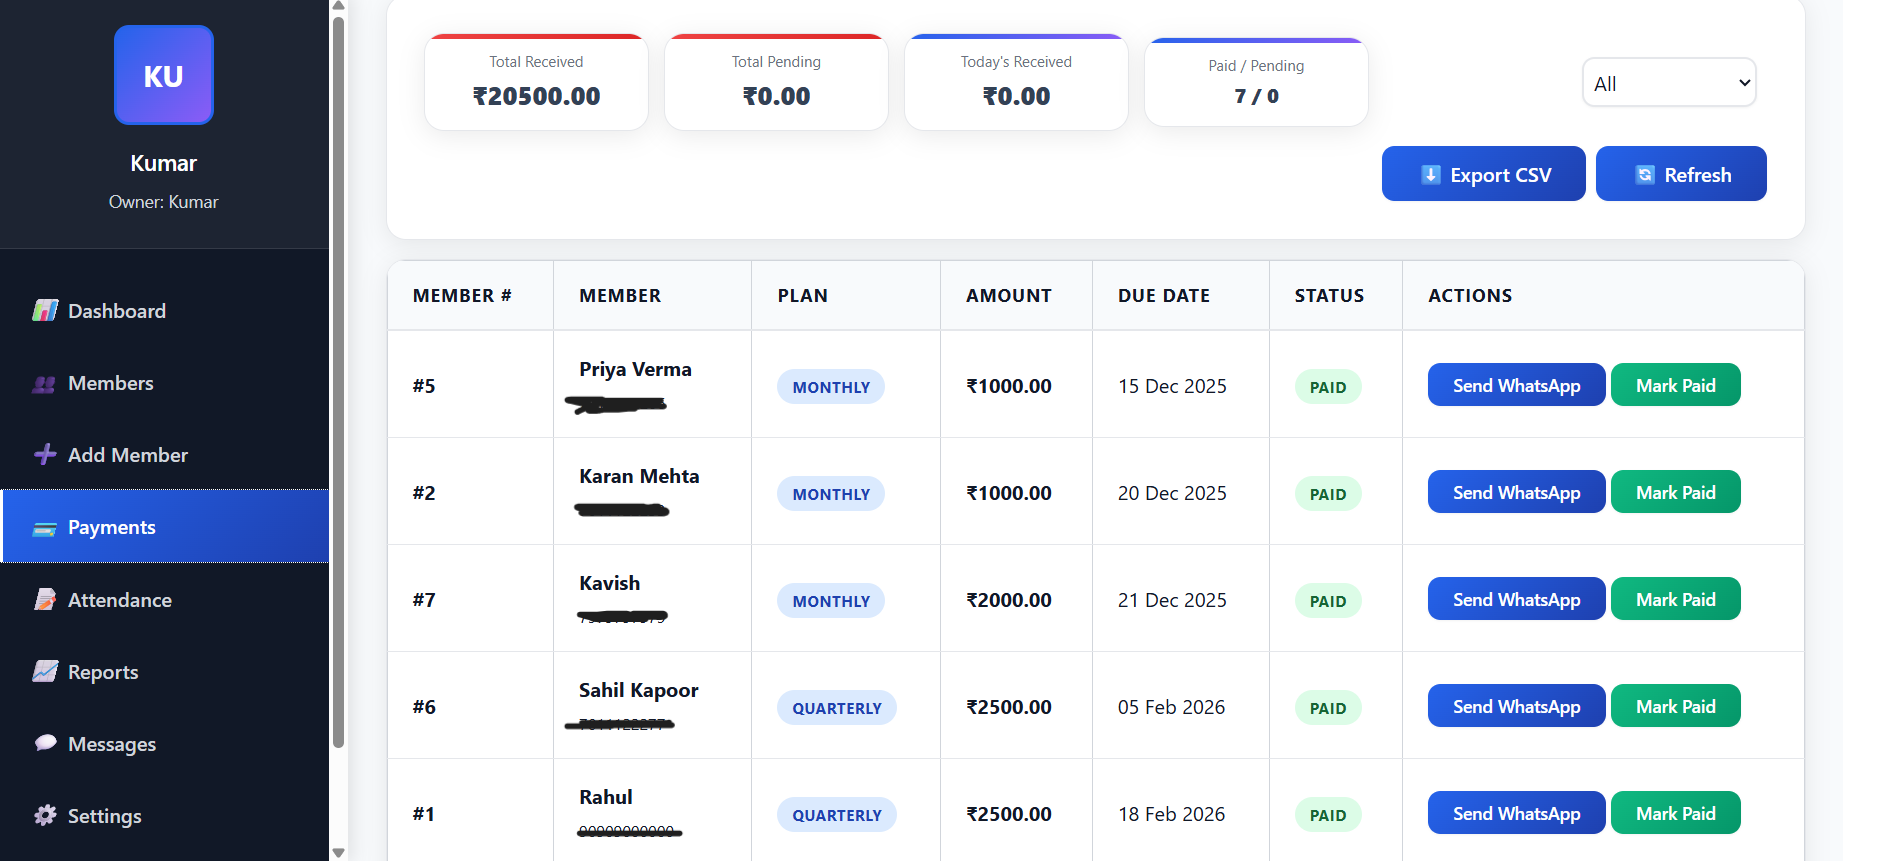The image size is (1897, 861).
Task: Click member name Sahil Kapoor
Action: (638, 690)
